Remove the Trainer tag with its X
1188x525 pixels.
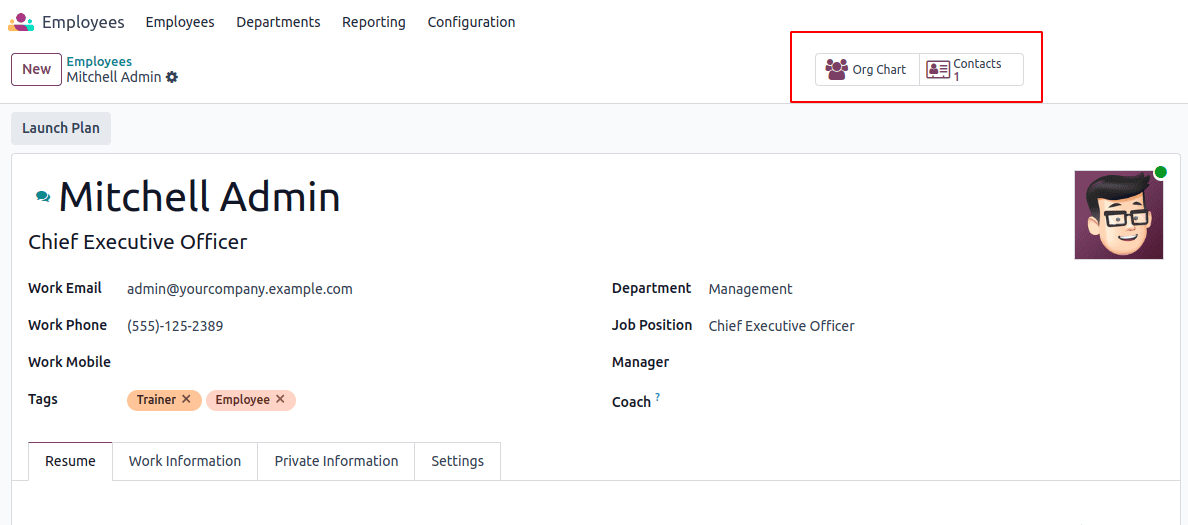[x=186, y=399]
